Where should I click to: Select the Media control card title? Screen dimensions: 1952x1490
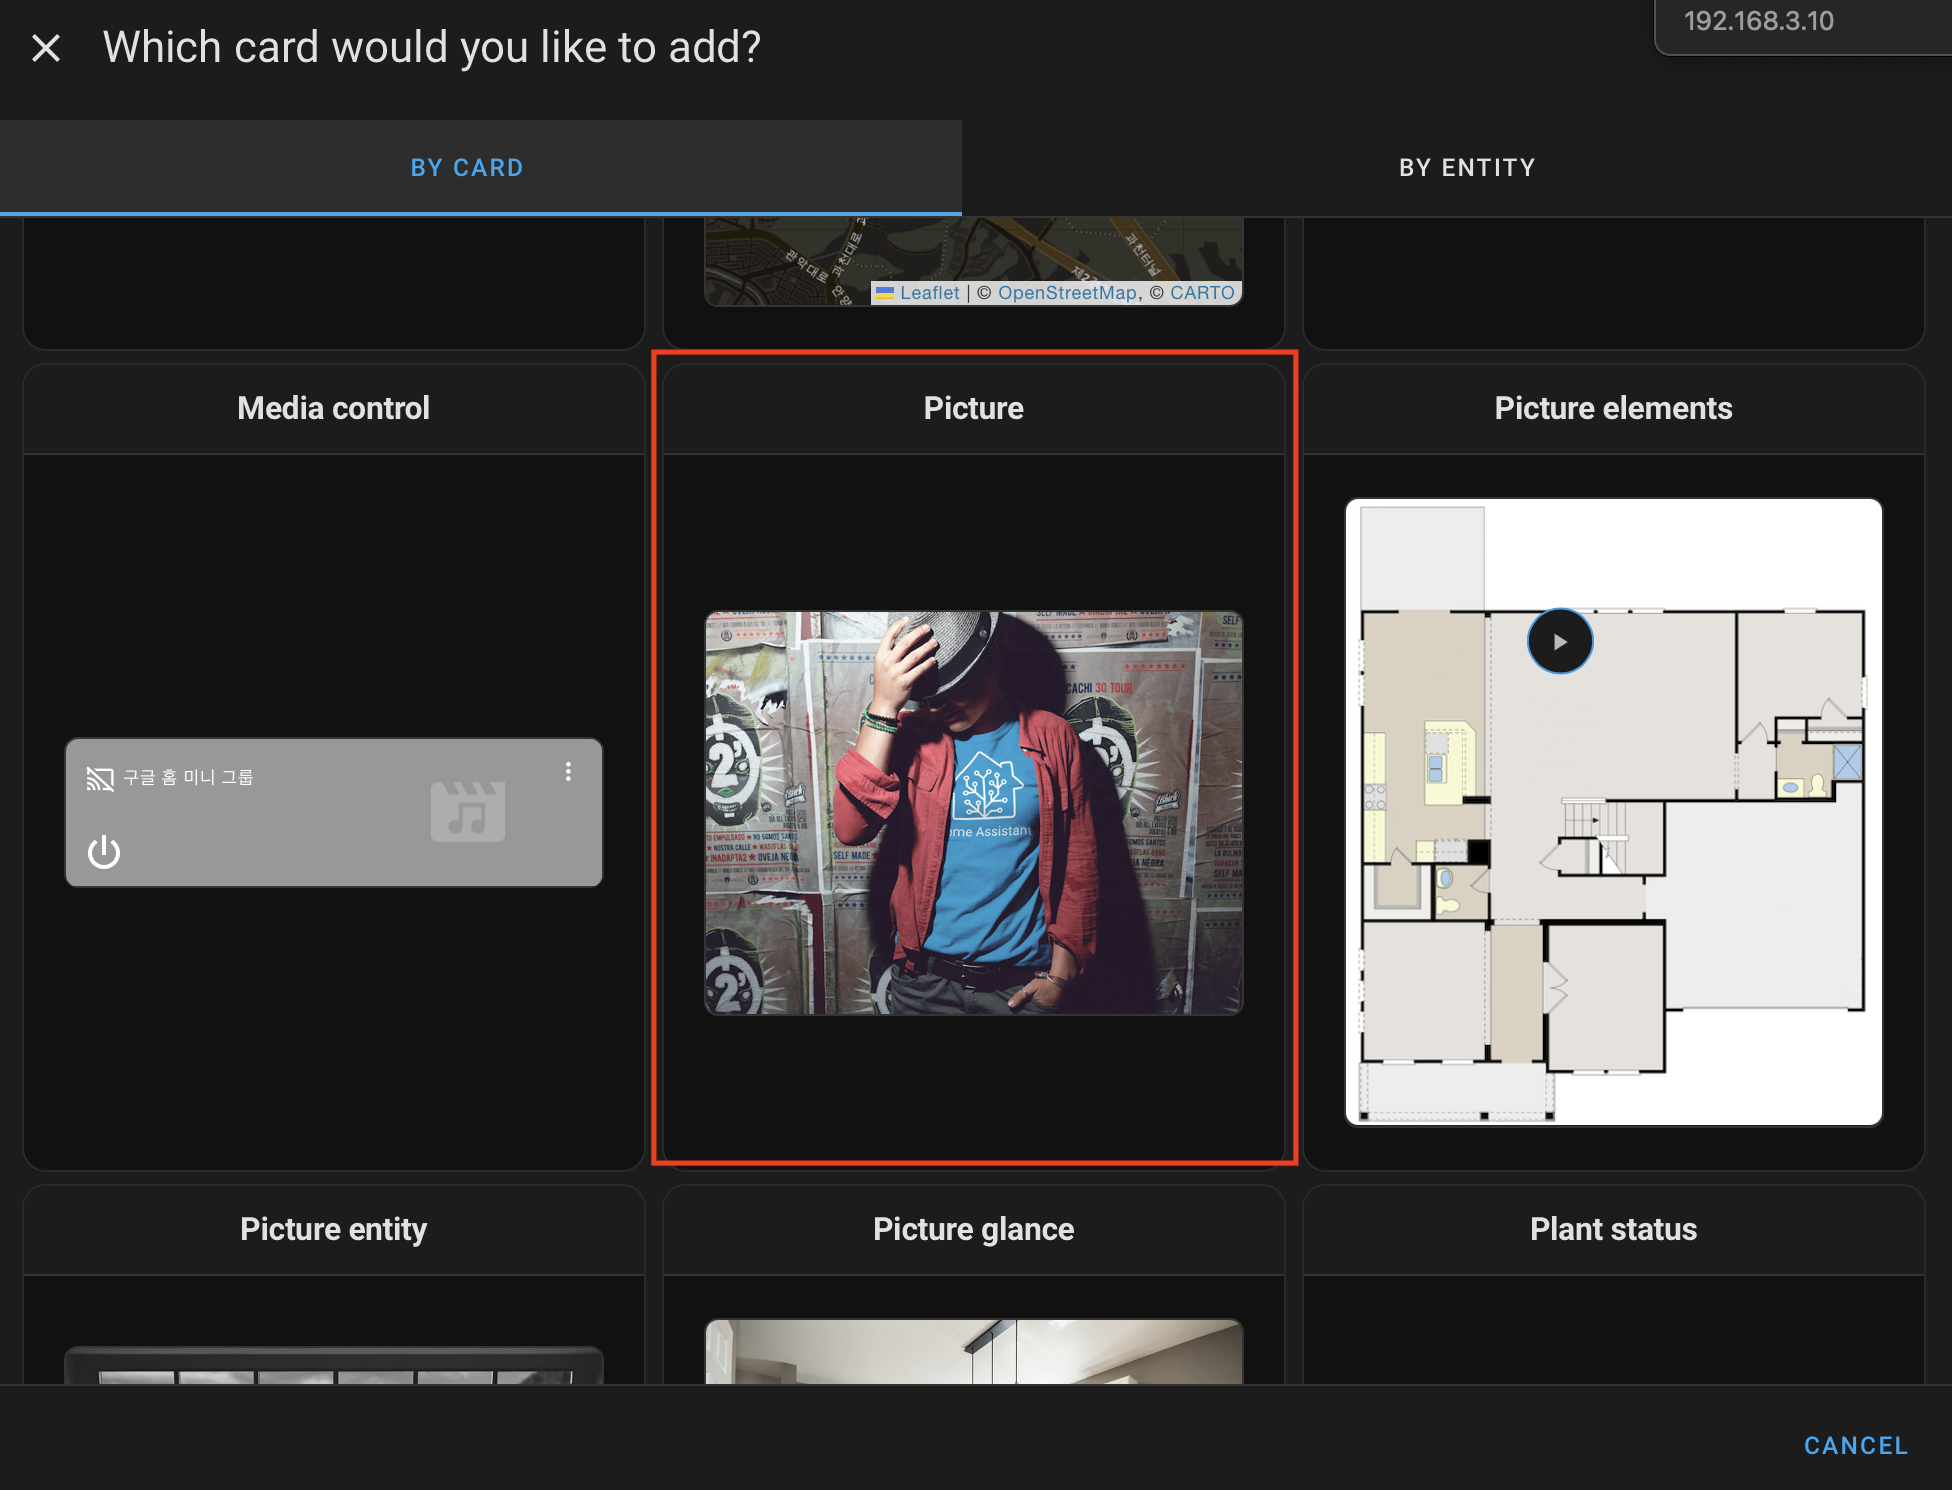[x=333, y=408]
